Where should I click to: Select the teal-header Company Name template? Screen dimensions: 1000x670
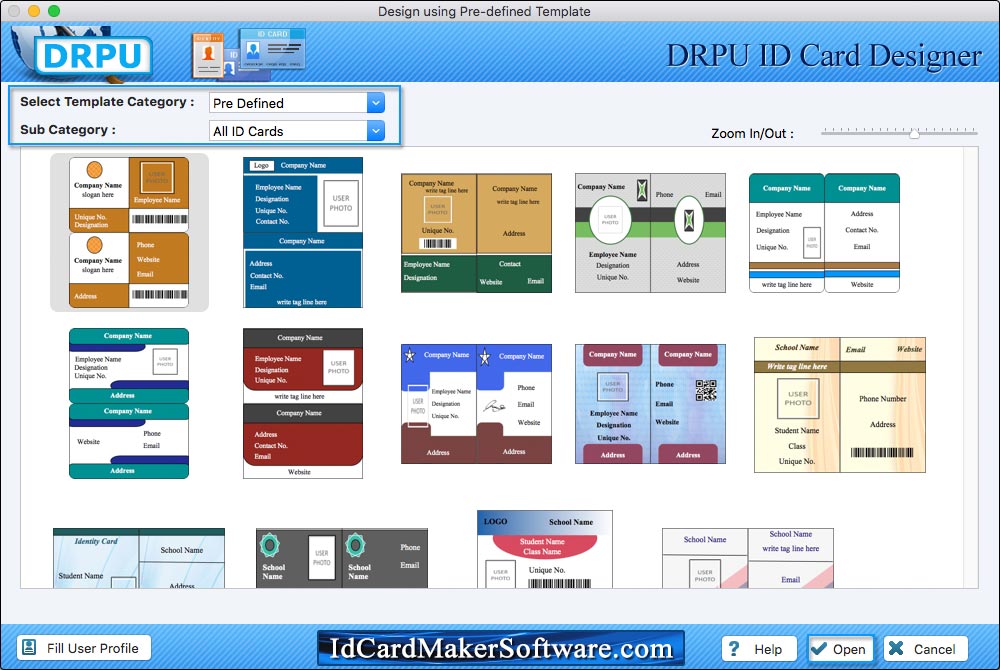coord(824,233)
